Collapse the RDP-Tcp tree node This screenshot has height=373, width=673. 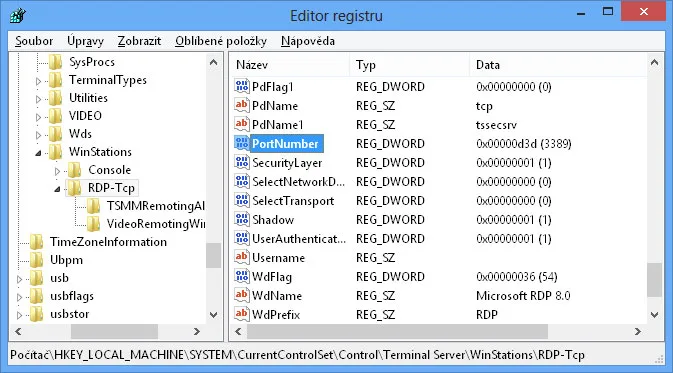[x=57, y=189]
